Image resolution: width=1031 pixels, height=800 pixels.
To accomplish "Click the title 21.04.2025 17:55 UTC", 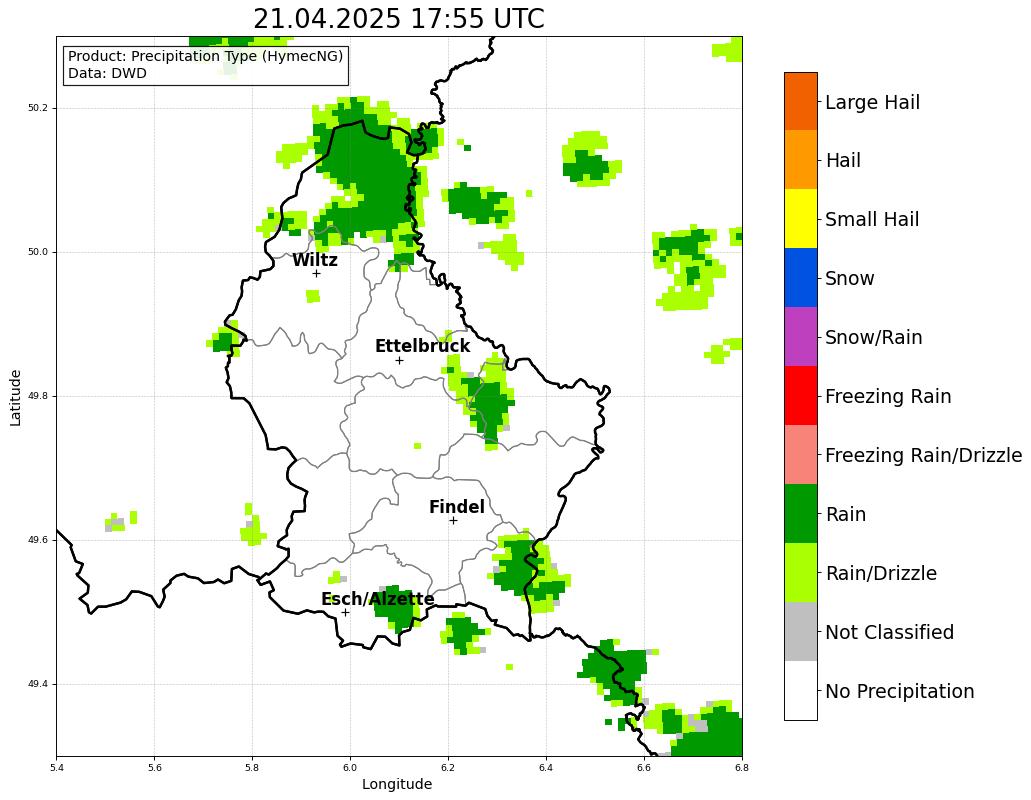I will [399, 19].
